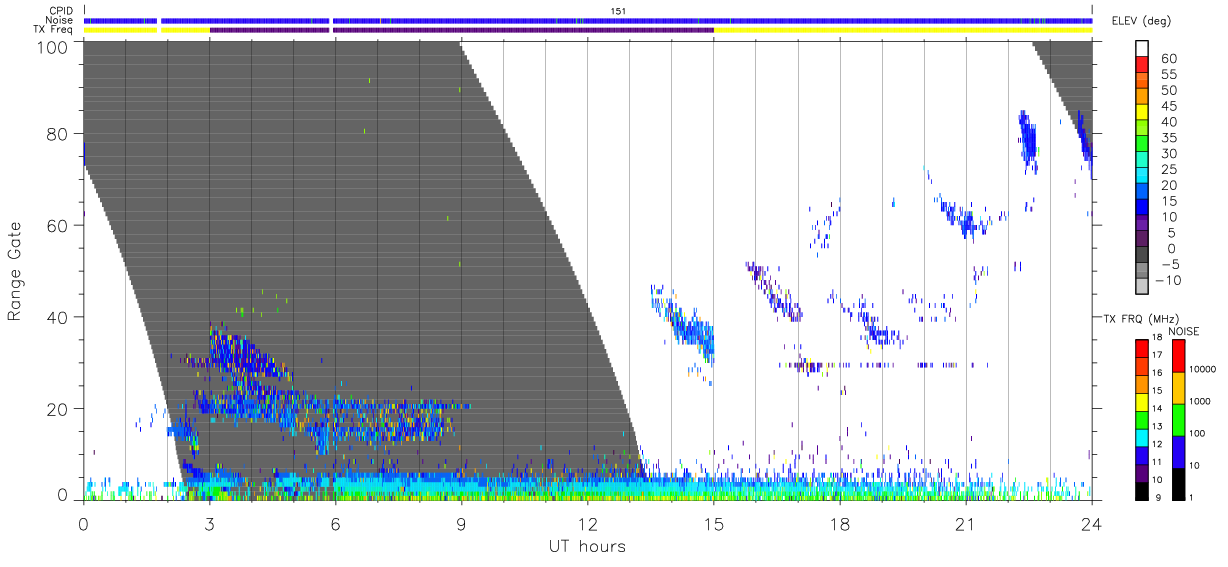Click the x-axis tick label '18'
Viewport: 1228px width, 567px height.
(839, 523)
